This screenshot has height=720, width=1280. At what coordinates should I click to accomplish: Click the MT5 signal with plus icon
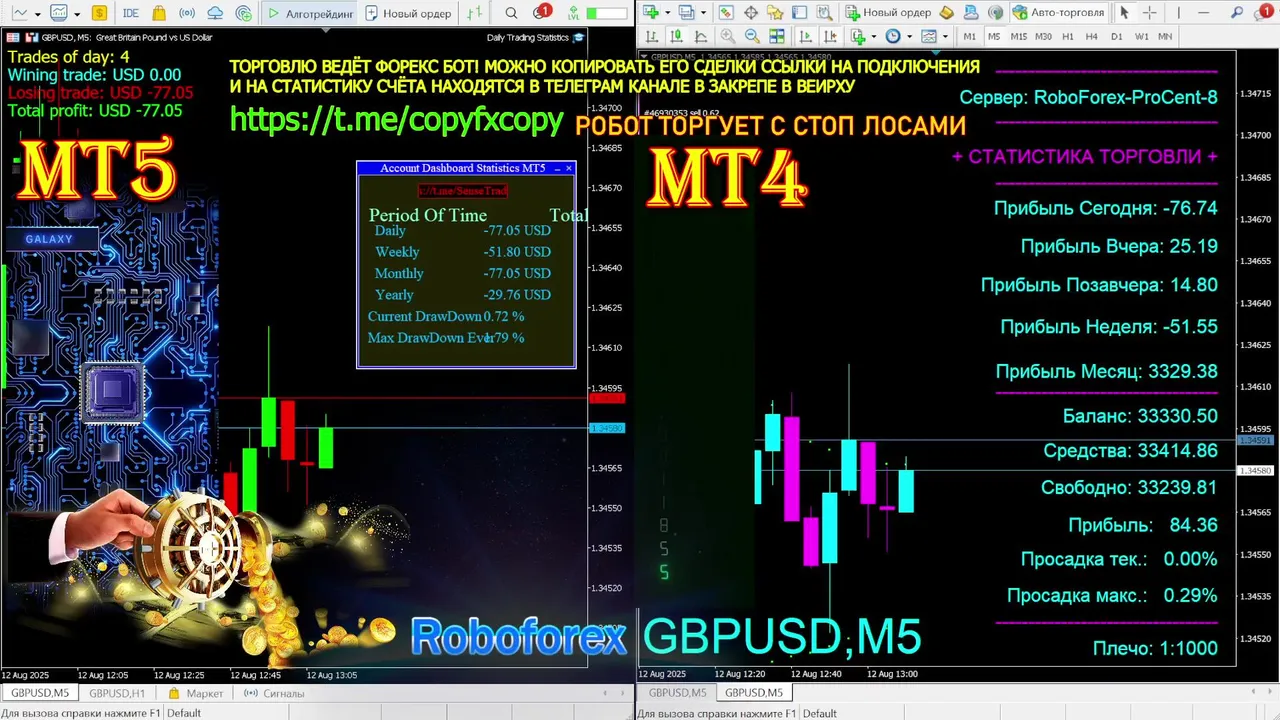click(x=244, y=14)
